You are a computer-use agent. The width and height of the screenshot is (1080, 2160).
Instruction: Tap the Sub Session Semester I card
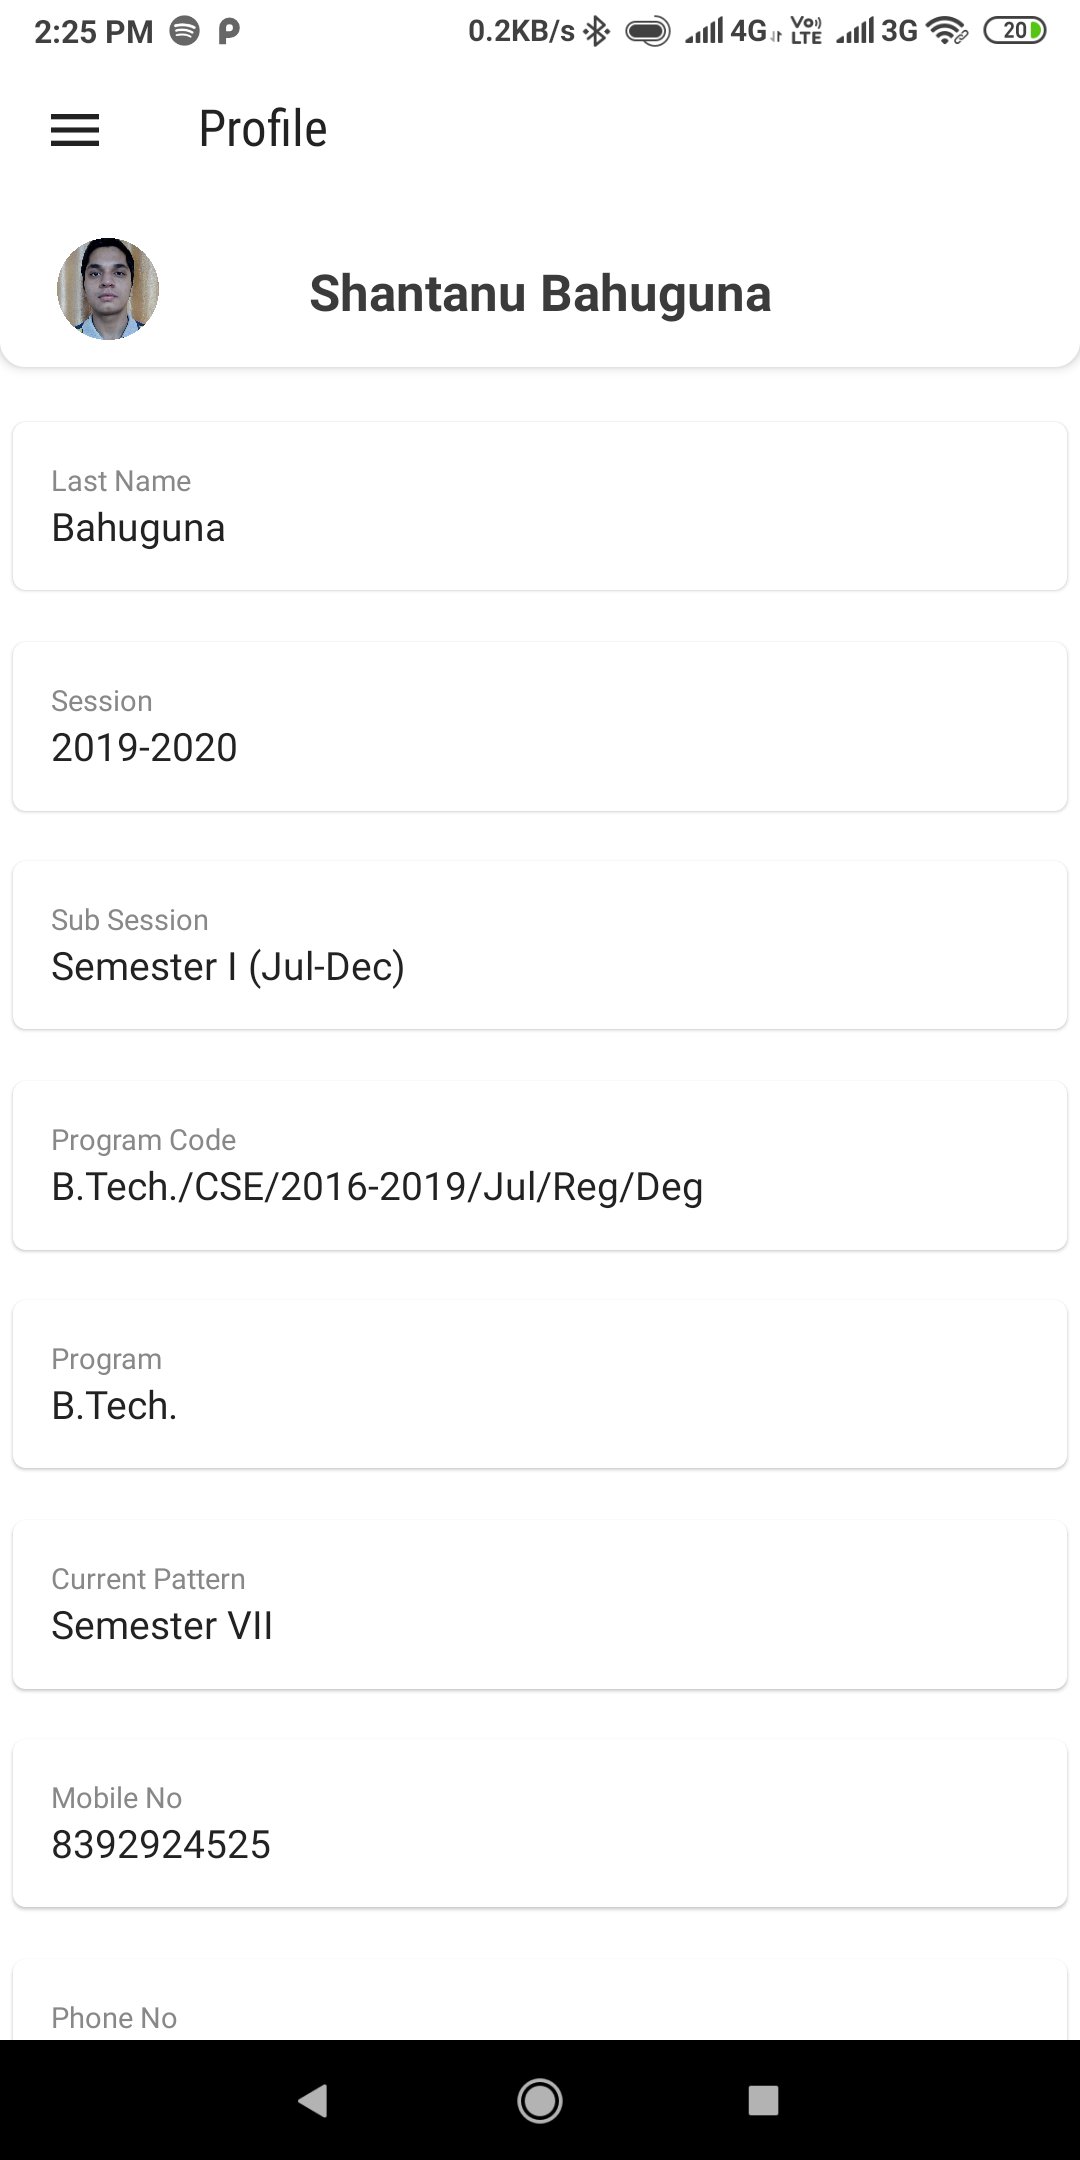(540, 946)
